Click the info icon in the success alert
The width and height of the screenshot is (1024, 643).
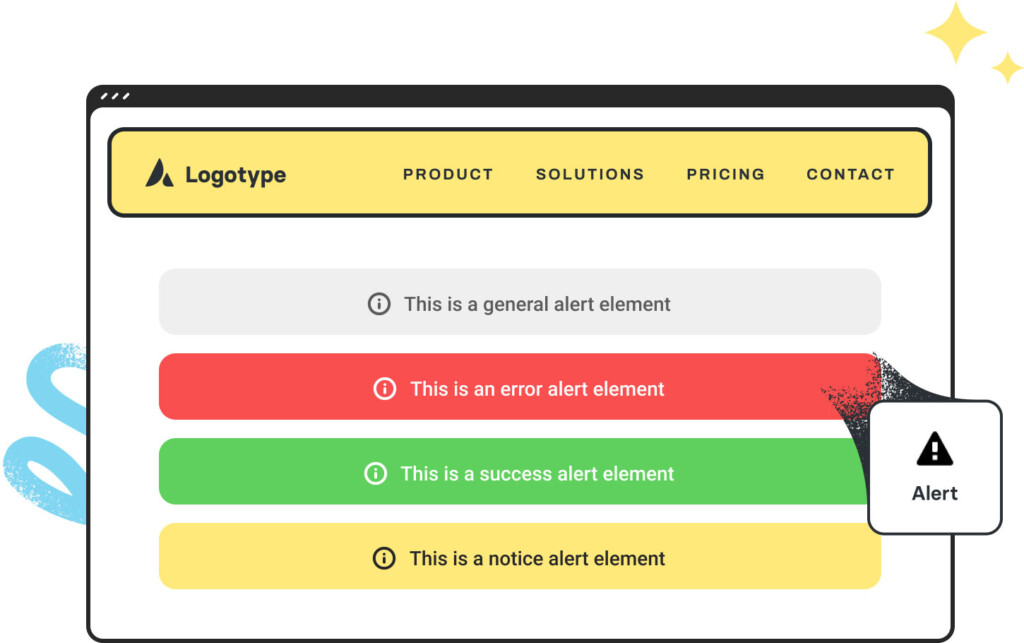[x=375, y=474]
